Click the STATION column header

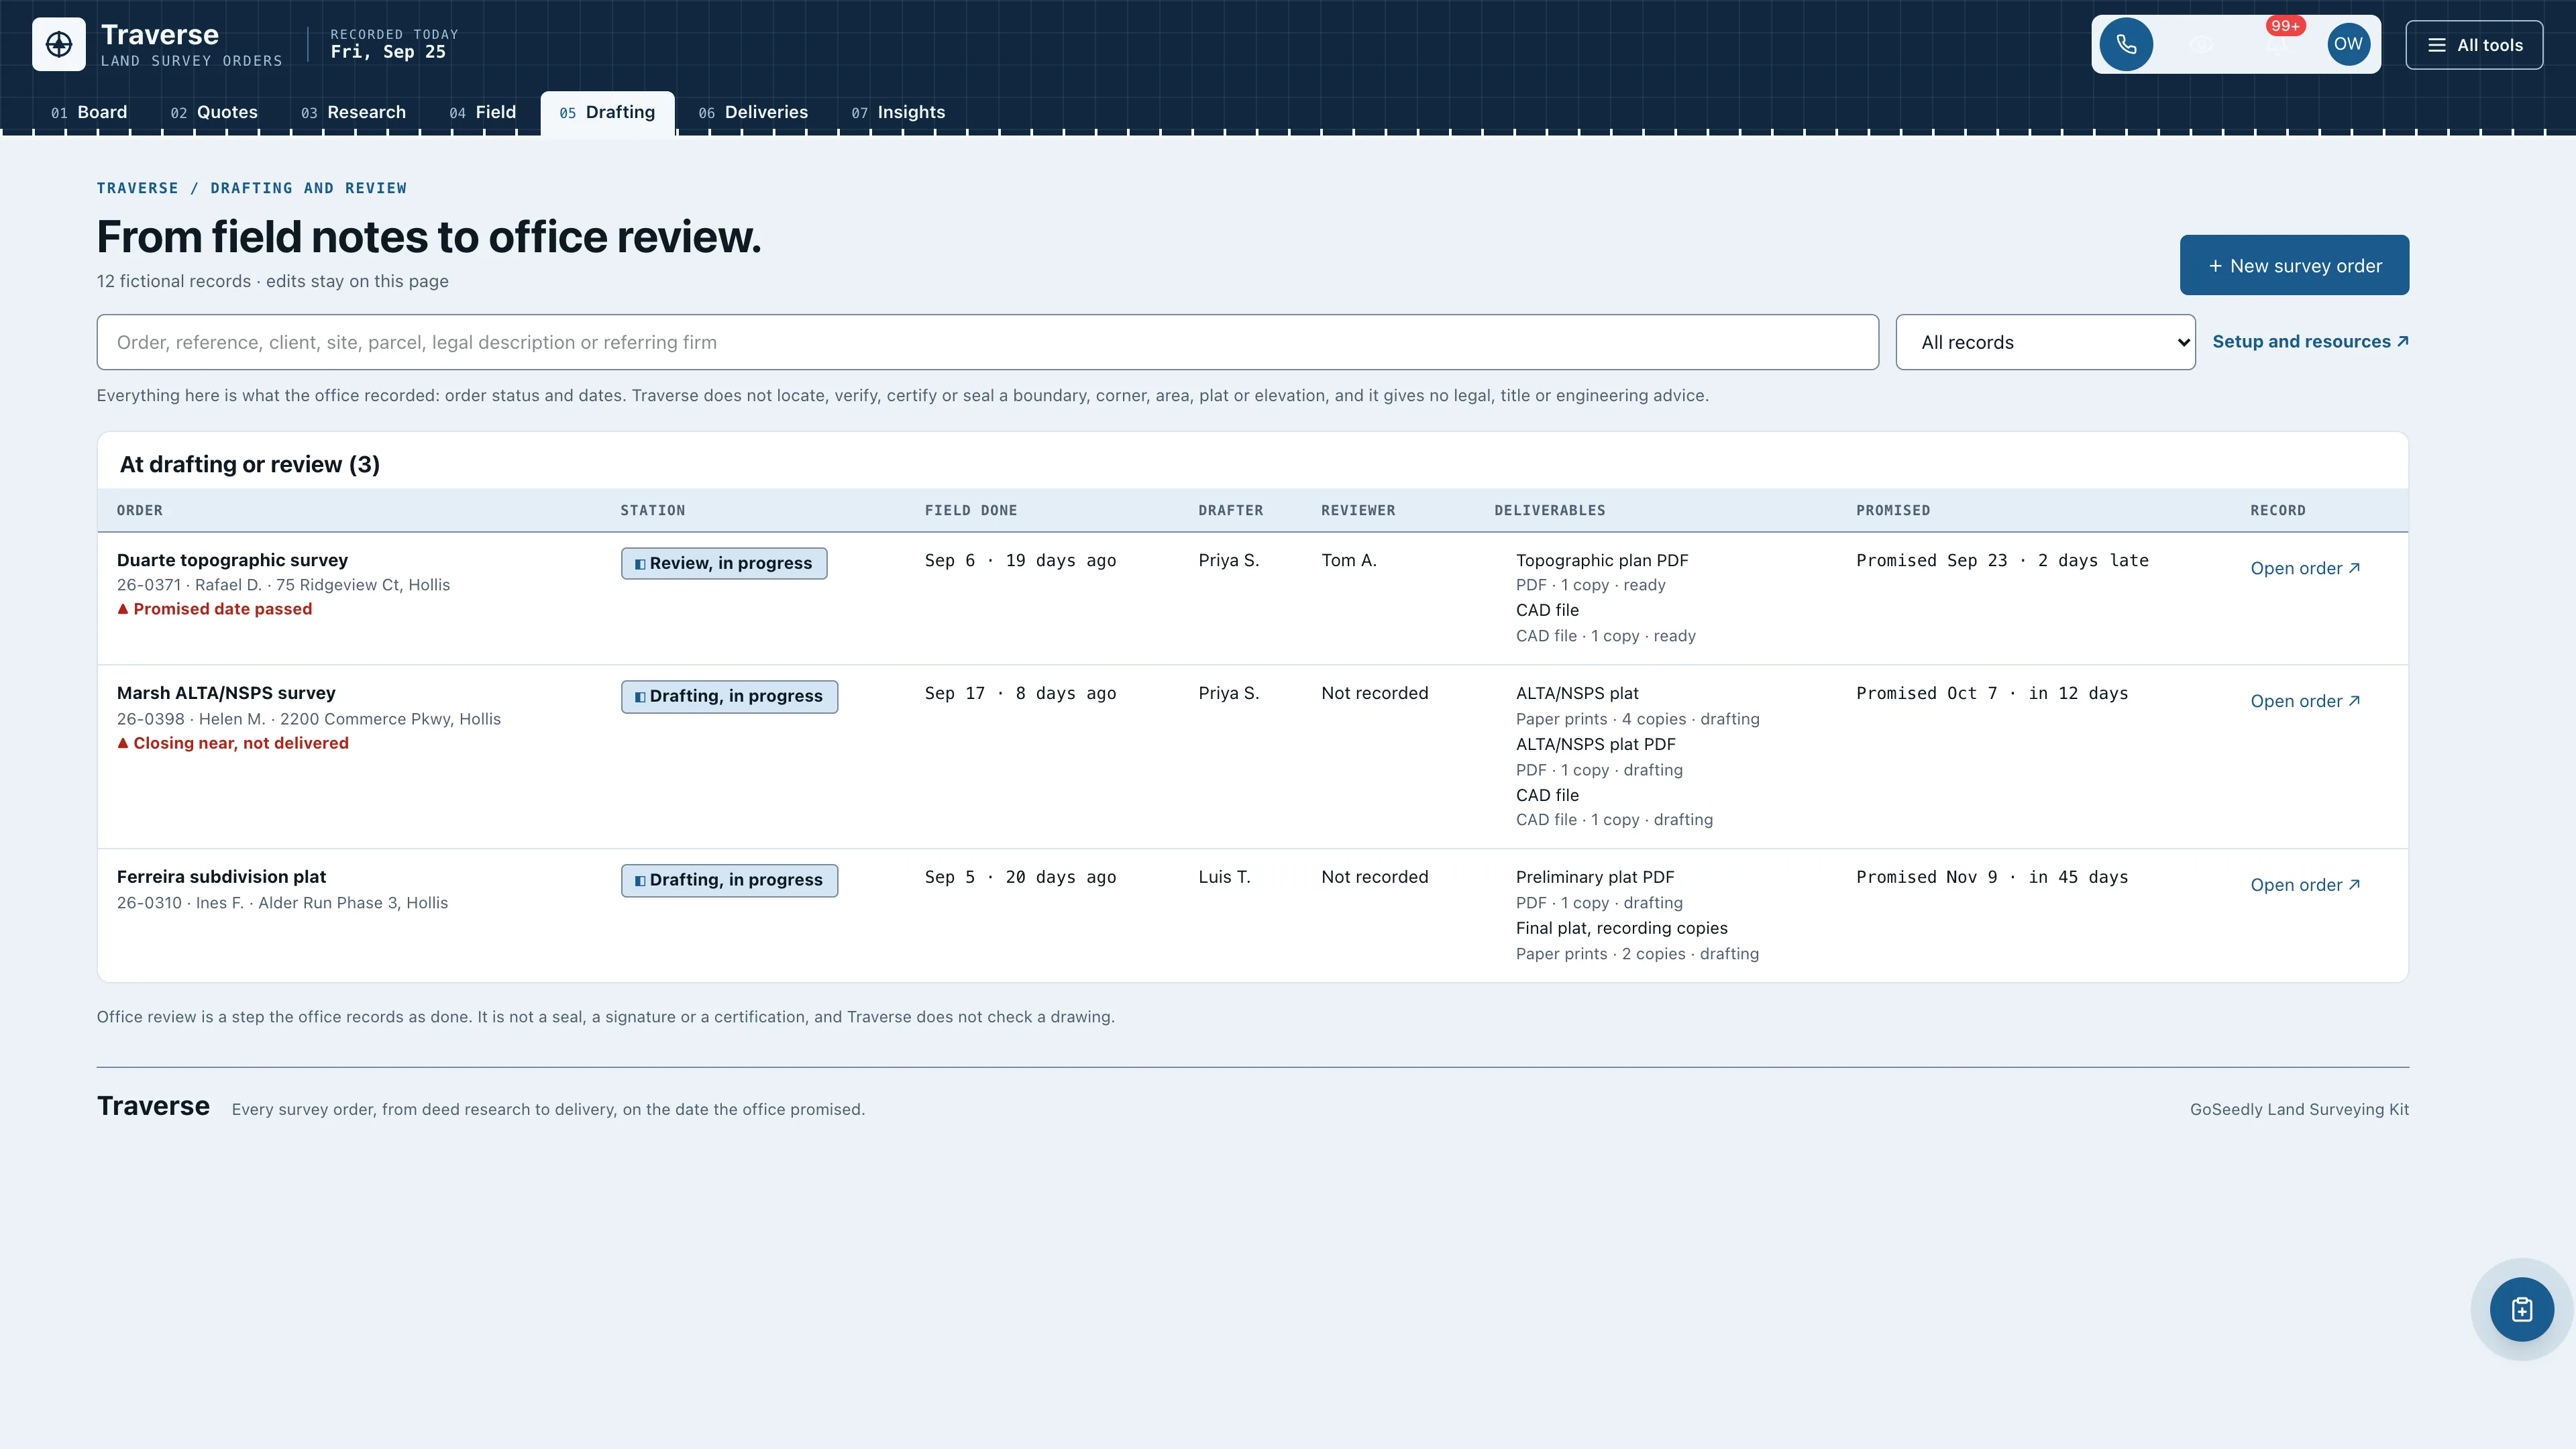point(652,510)
